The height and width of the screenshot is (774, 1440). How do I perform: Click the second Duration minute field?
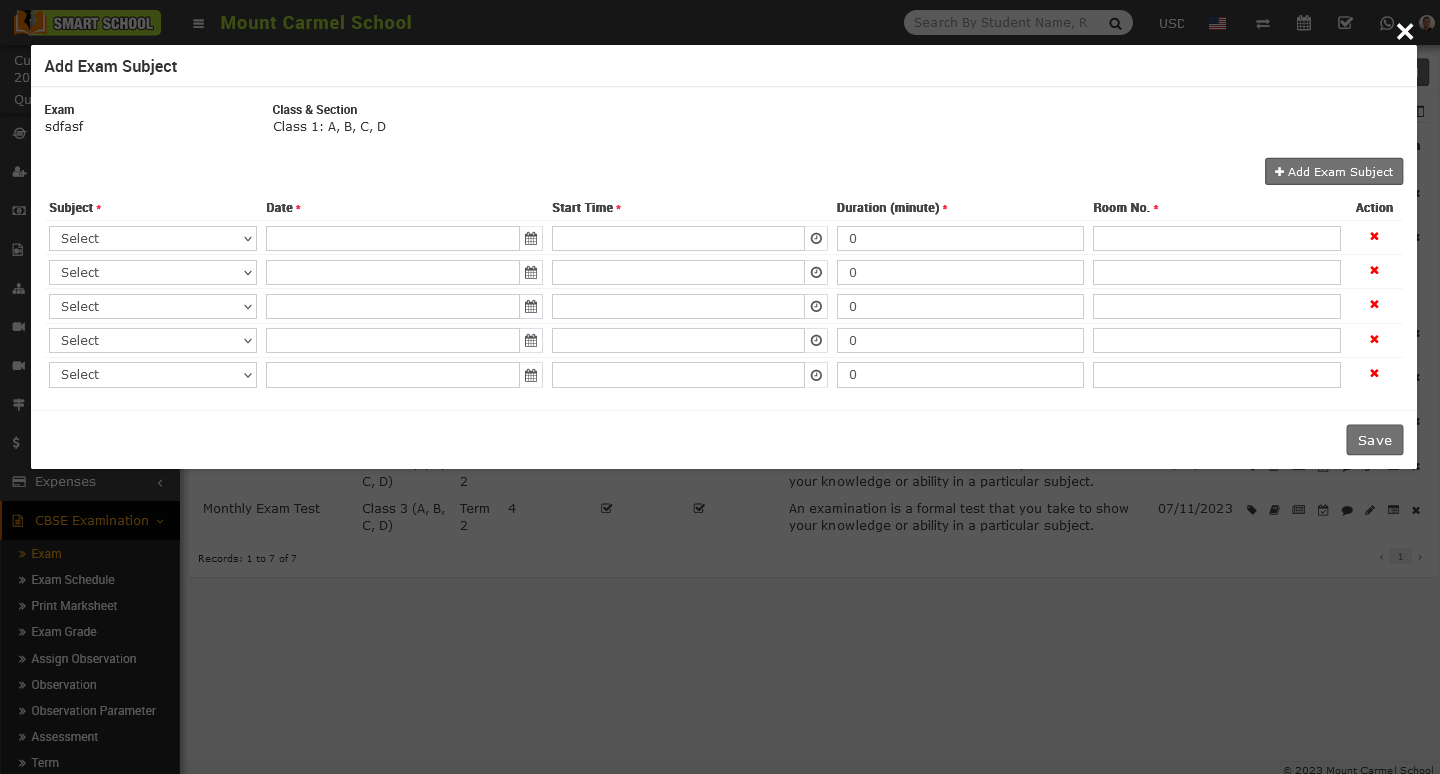coord(960,273)
